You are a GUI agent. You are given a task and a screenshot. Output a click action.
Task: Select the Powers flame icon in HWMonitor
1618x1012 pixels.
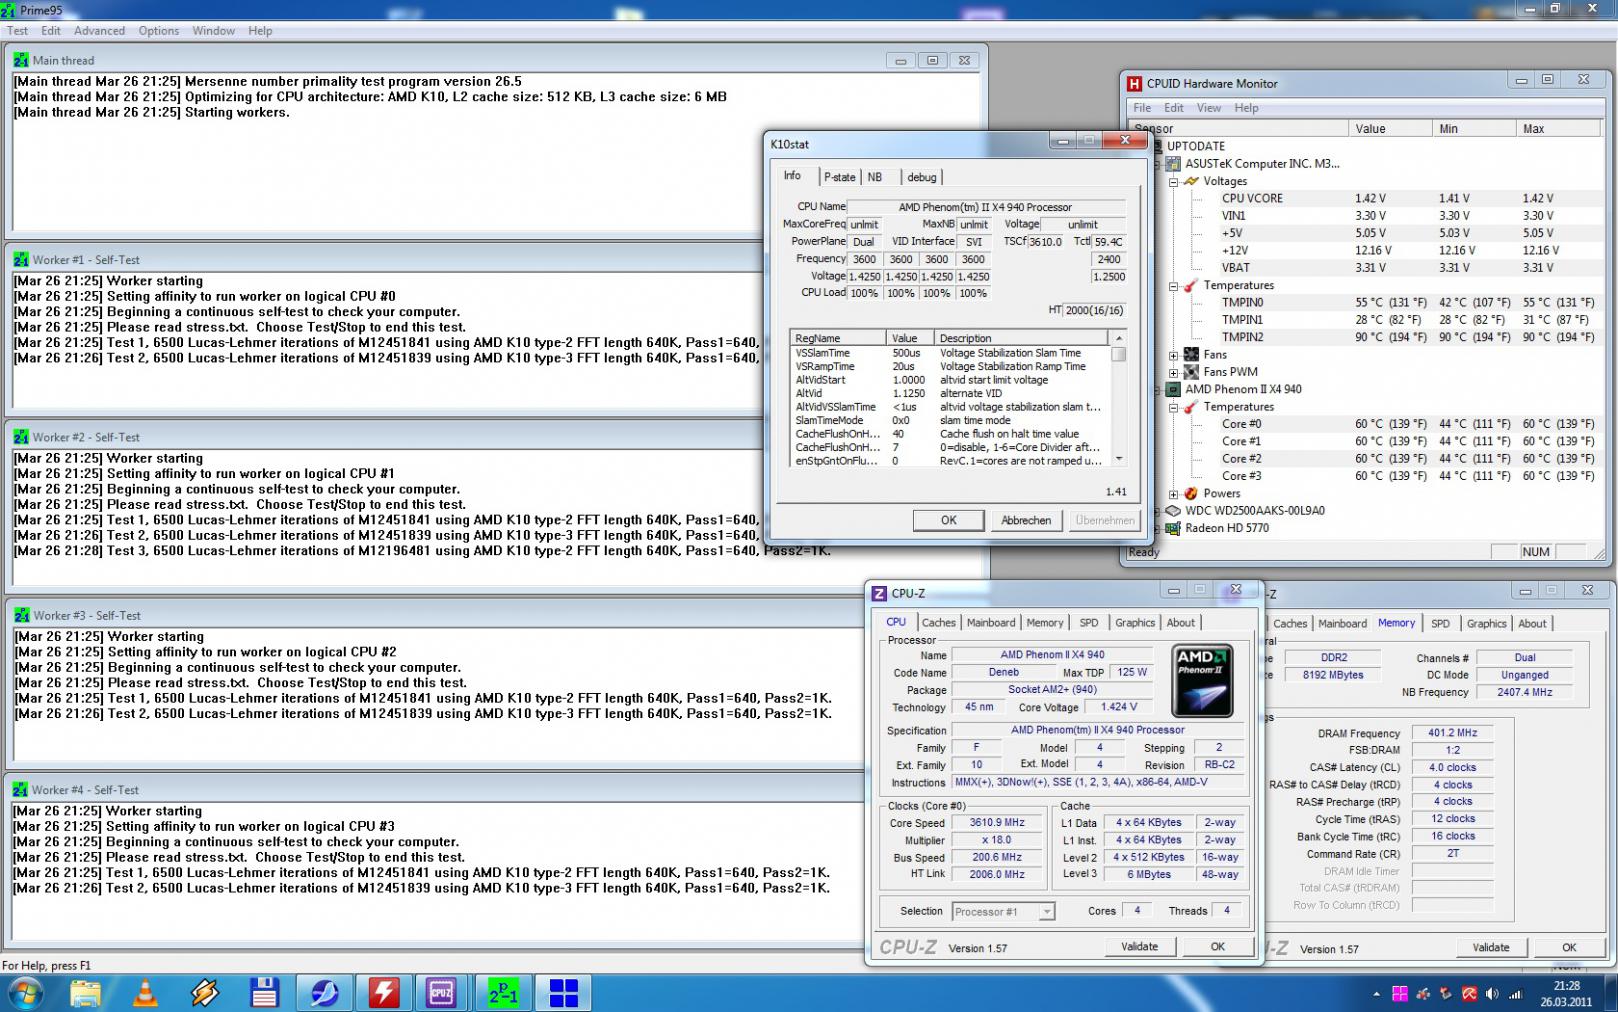click(x=1191, y=493)
